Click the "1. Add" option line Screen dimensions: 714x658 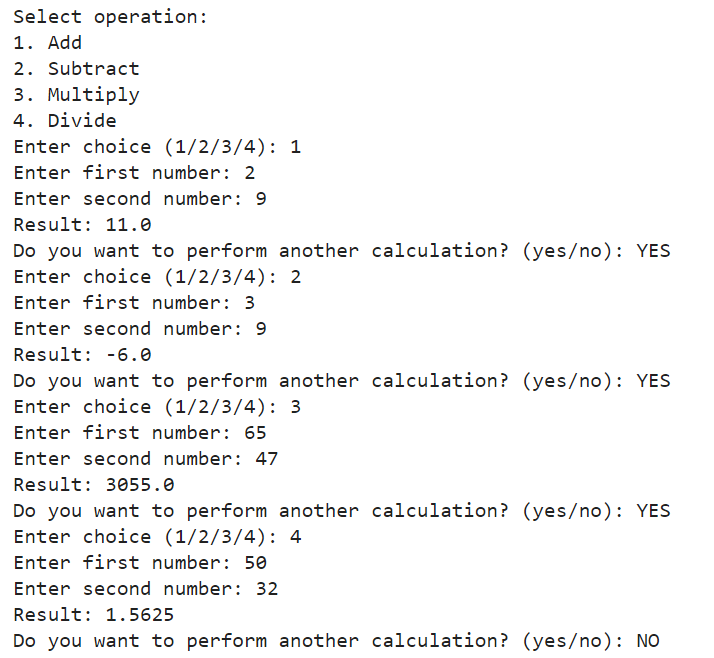tap(48, 43)
